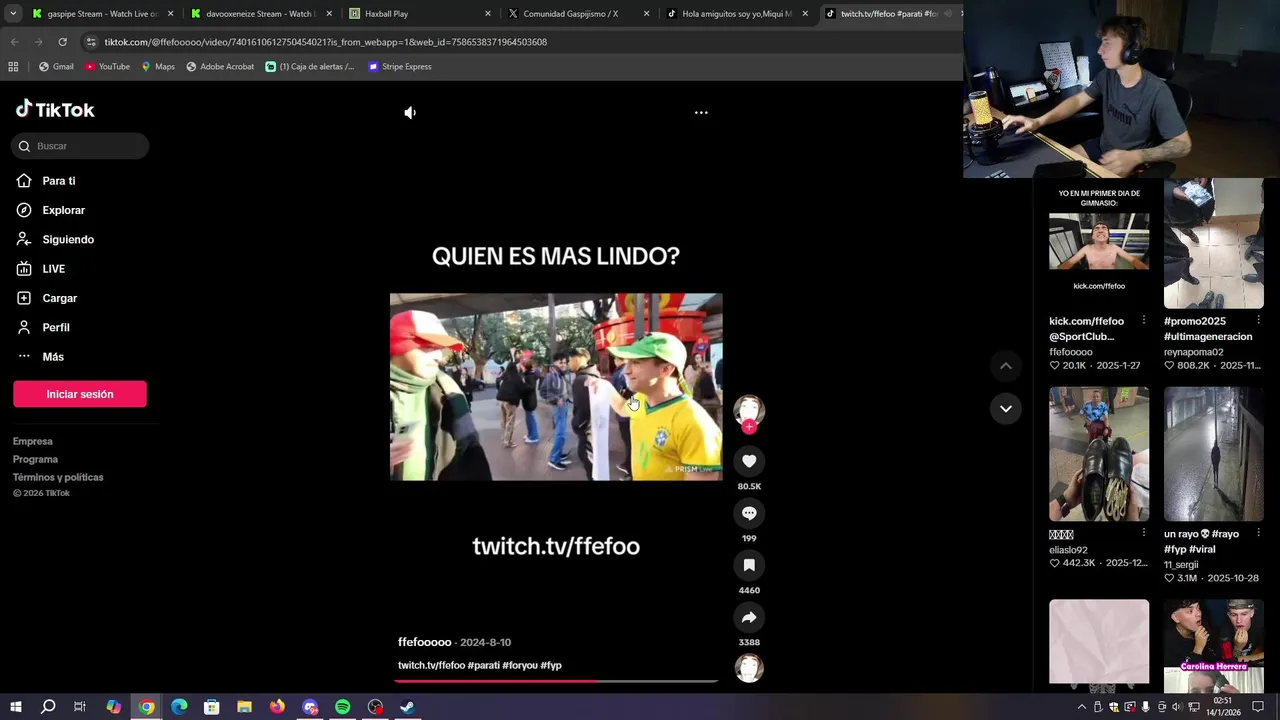This screenshot has height=720, width=1280.
Task: Open options for the kick.com/ffefoo card
Action: pyautogui.click(x=1144, y=320)
